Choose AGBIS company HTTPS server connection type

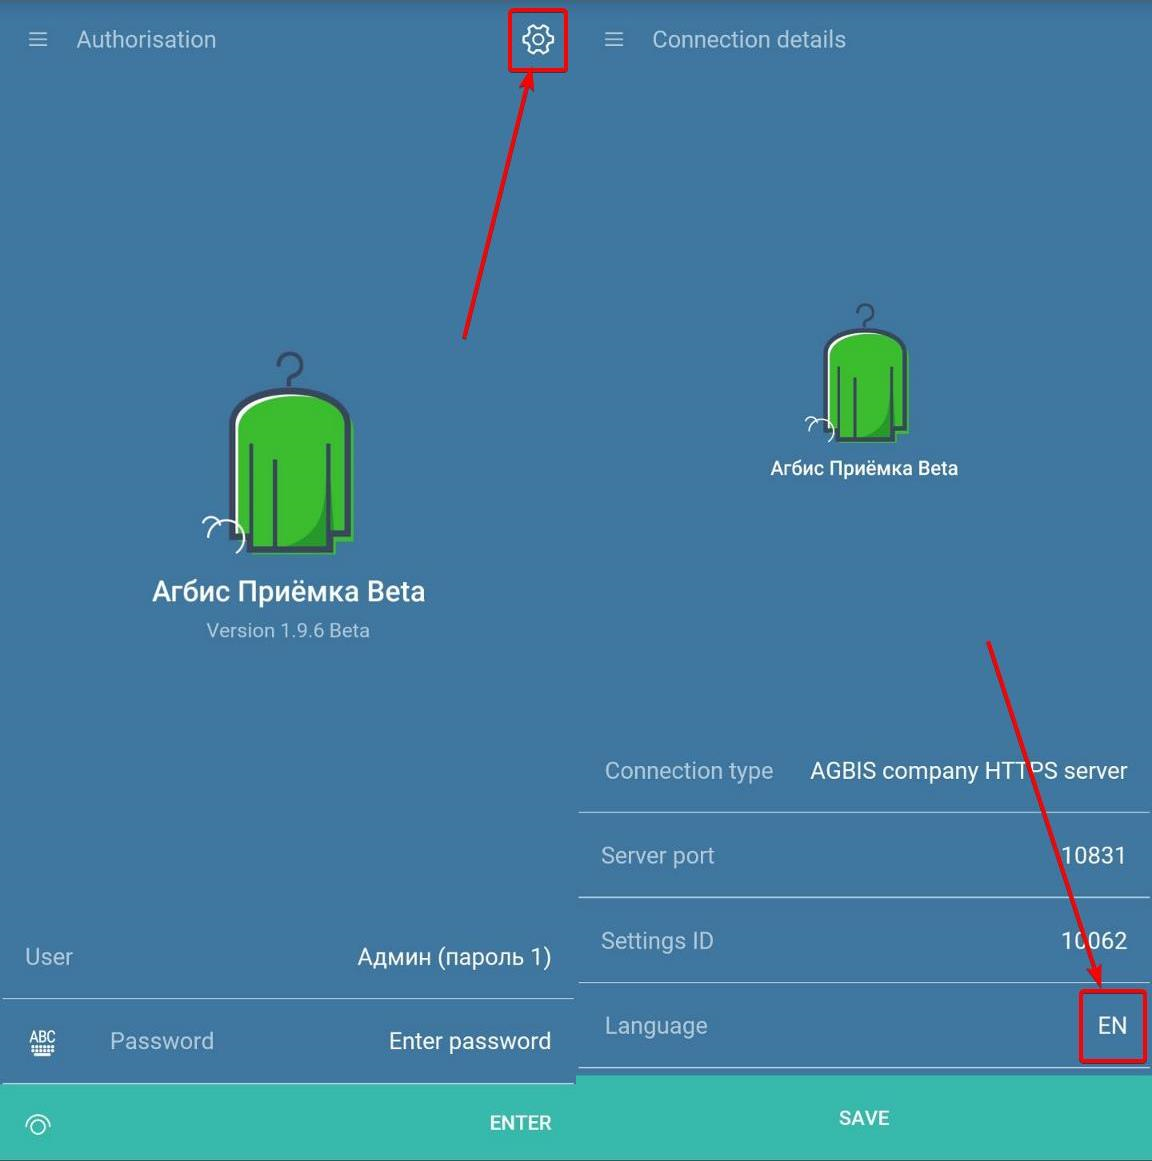968,771
